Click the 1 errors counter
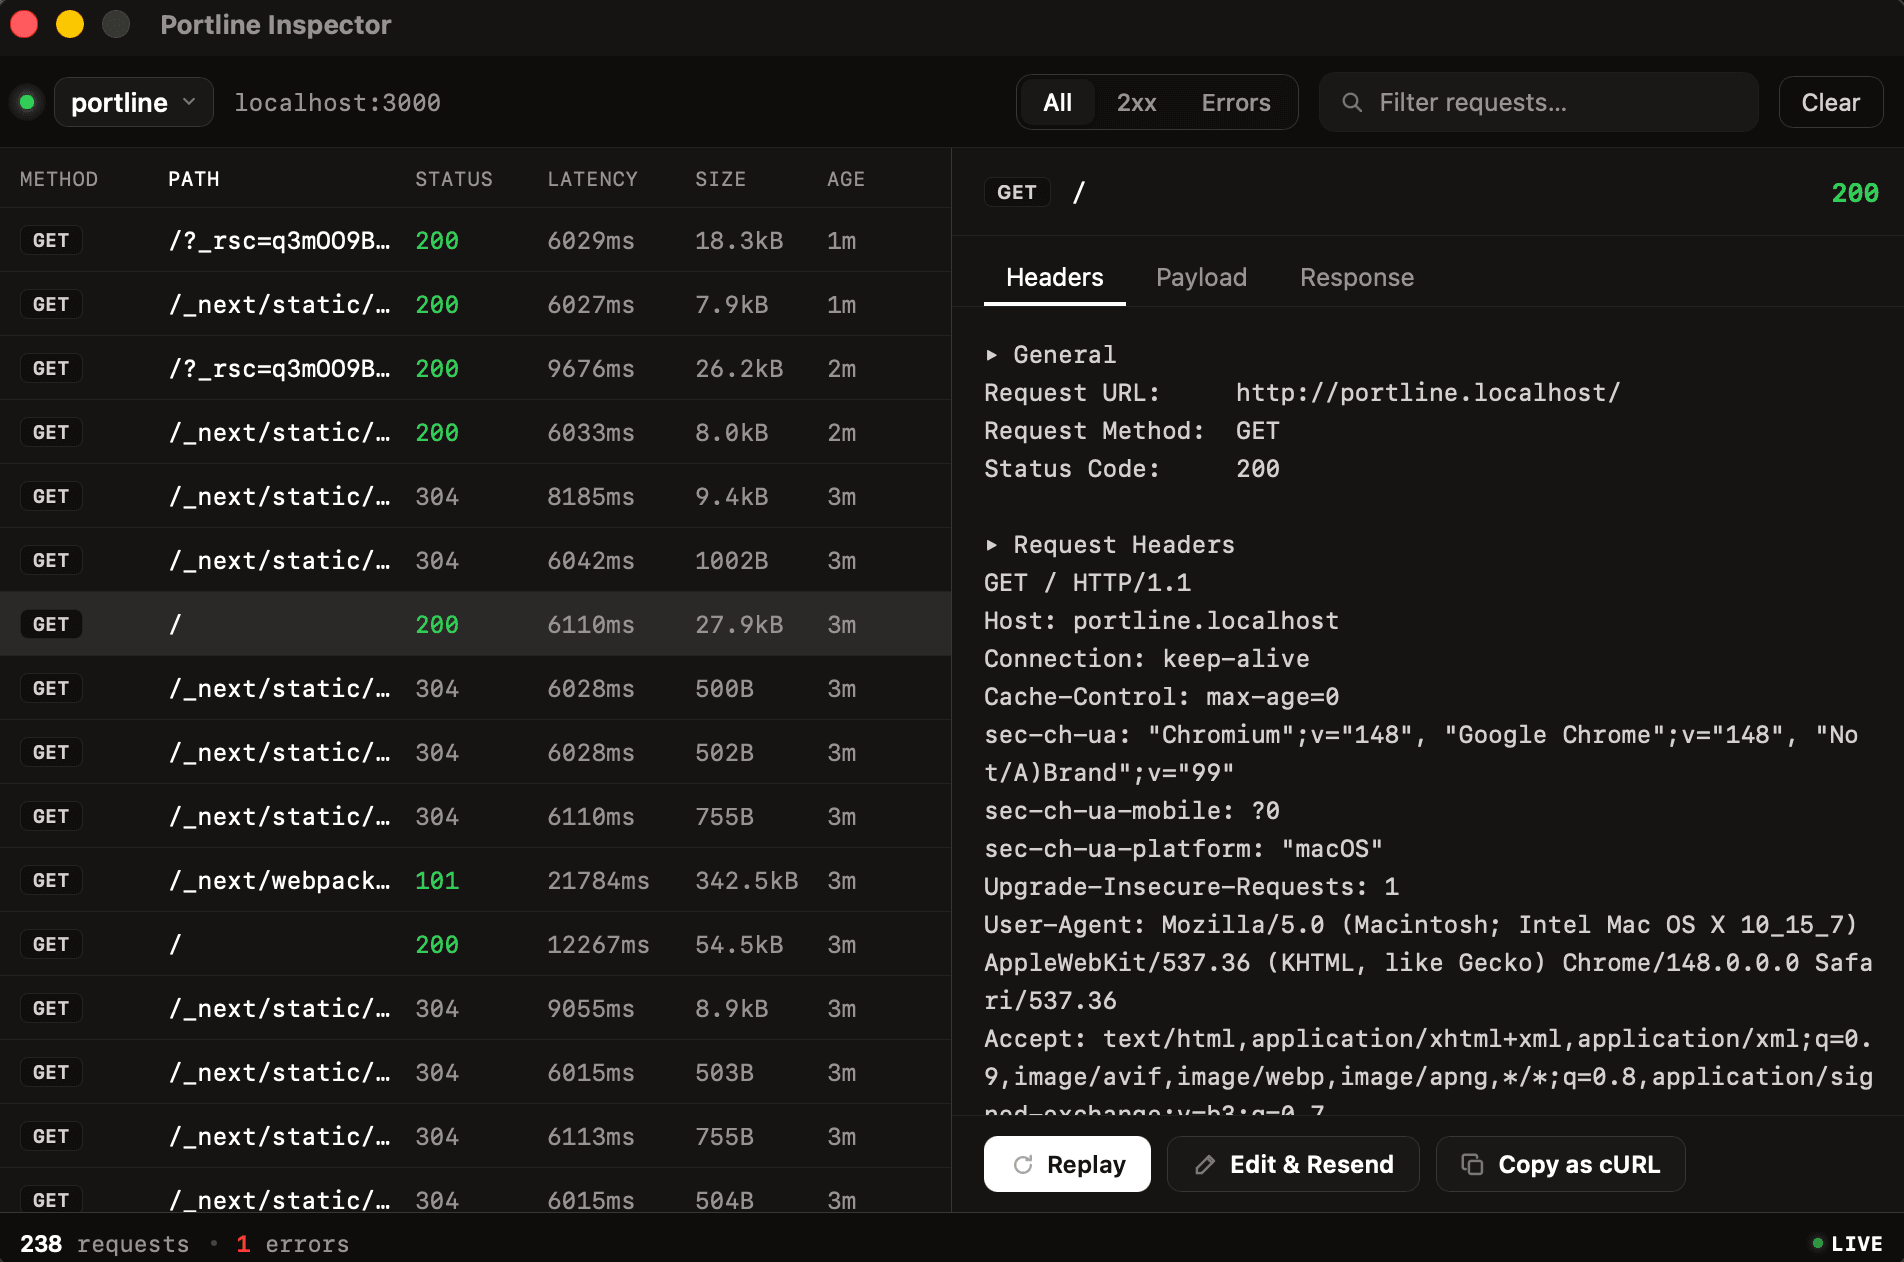Viewport: 1904px width, 1262px height. point(292,1243)
